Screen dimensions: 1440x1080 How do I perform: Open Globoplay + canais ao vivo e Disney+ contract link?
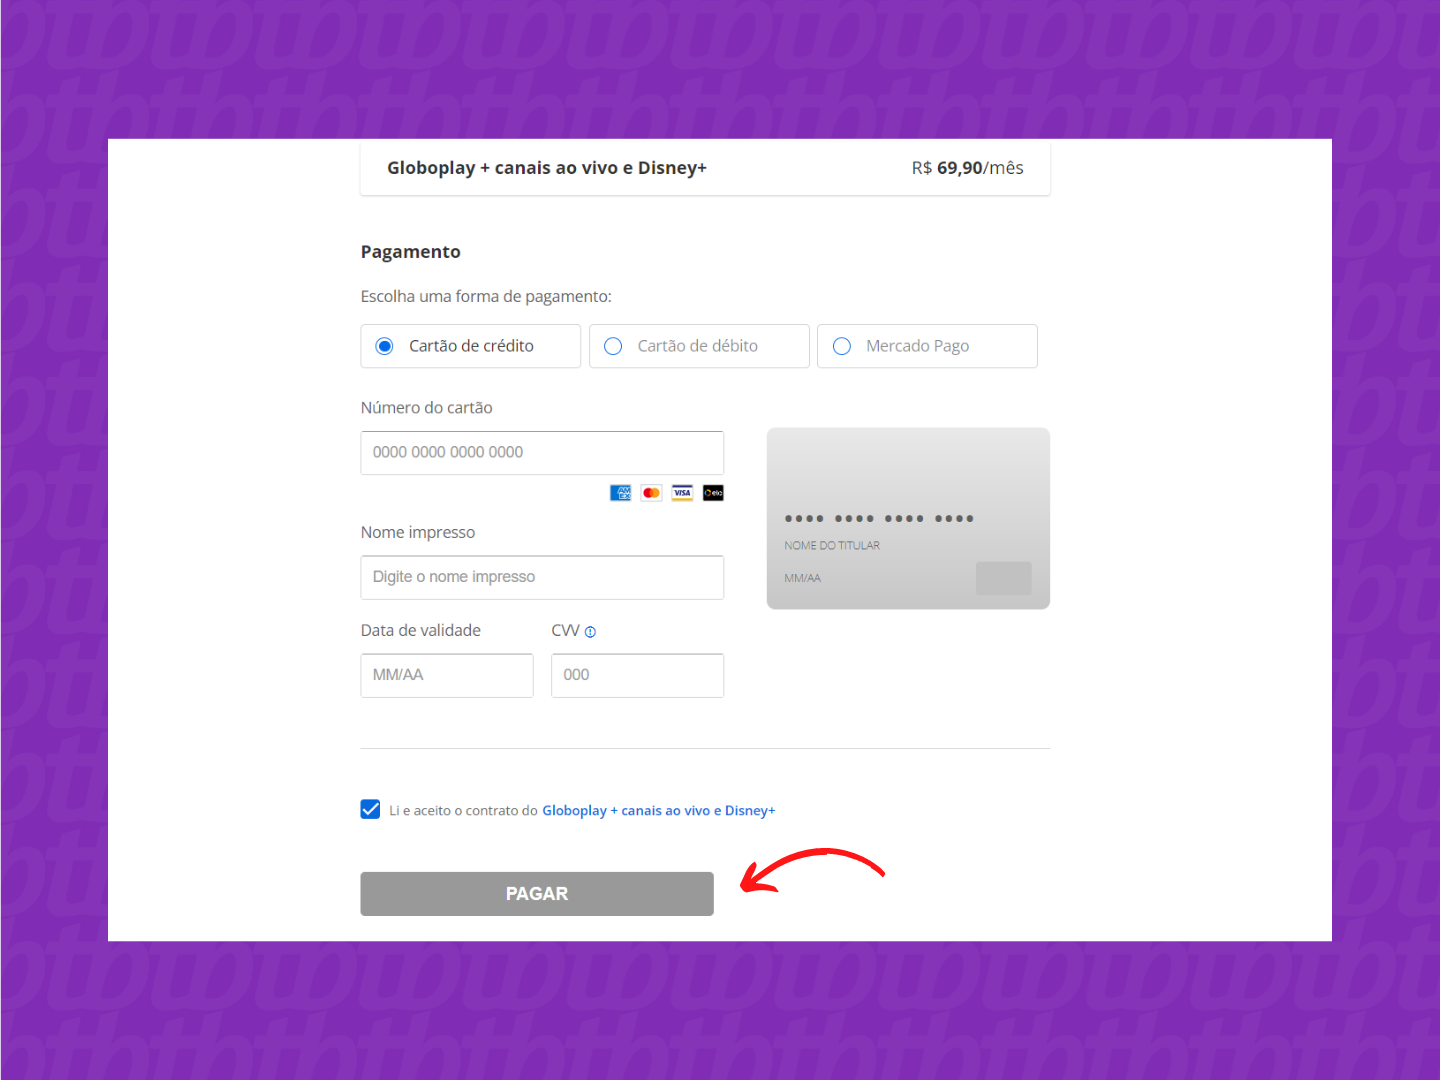[659, 811]
